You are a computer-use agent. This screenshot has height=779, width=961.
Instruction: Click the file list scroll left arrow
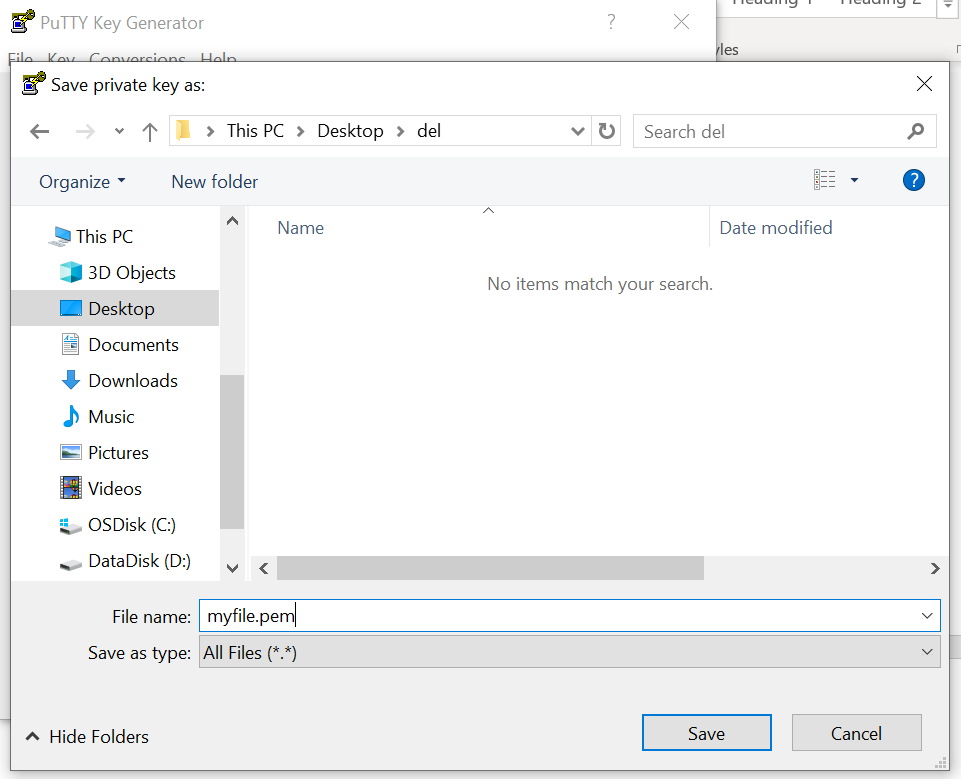tap(264, 569)
